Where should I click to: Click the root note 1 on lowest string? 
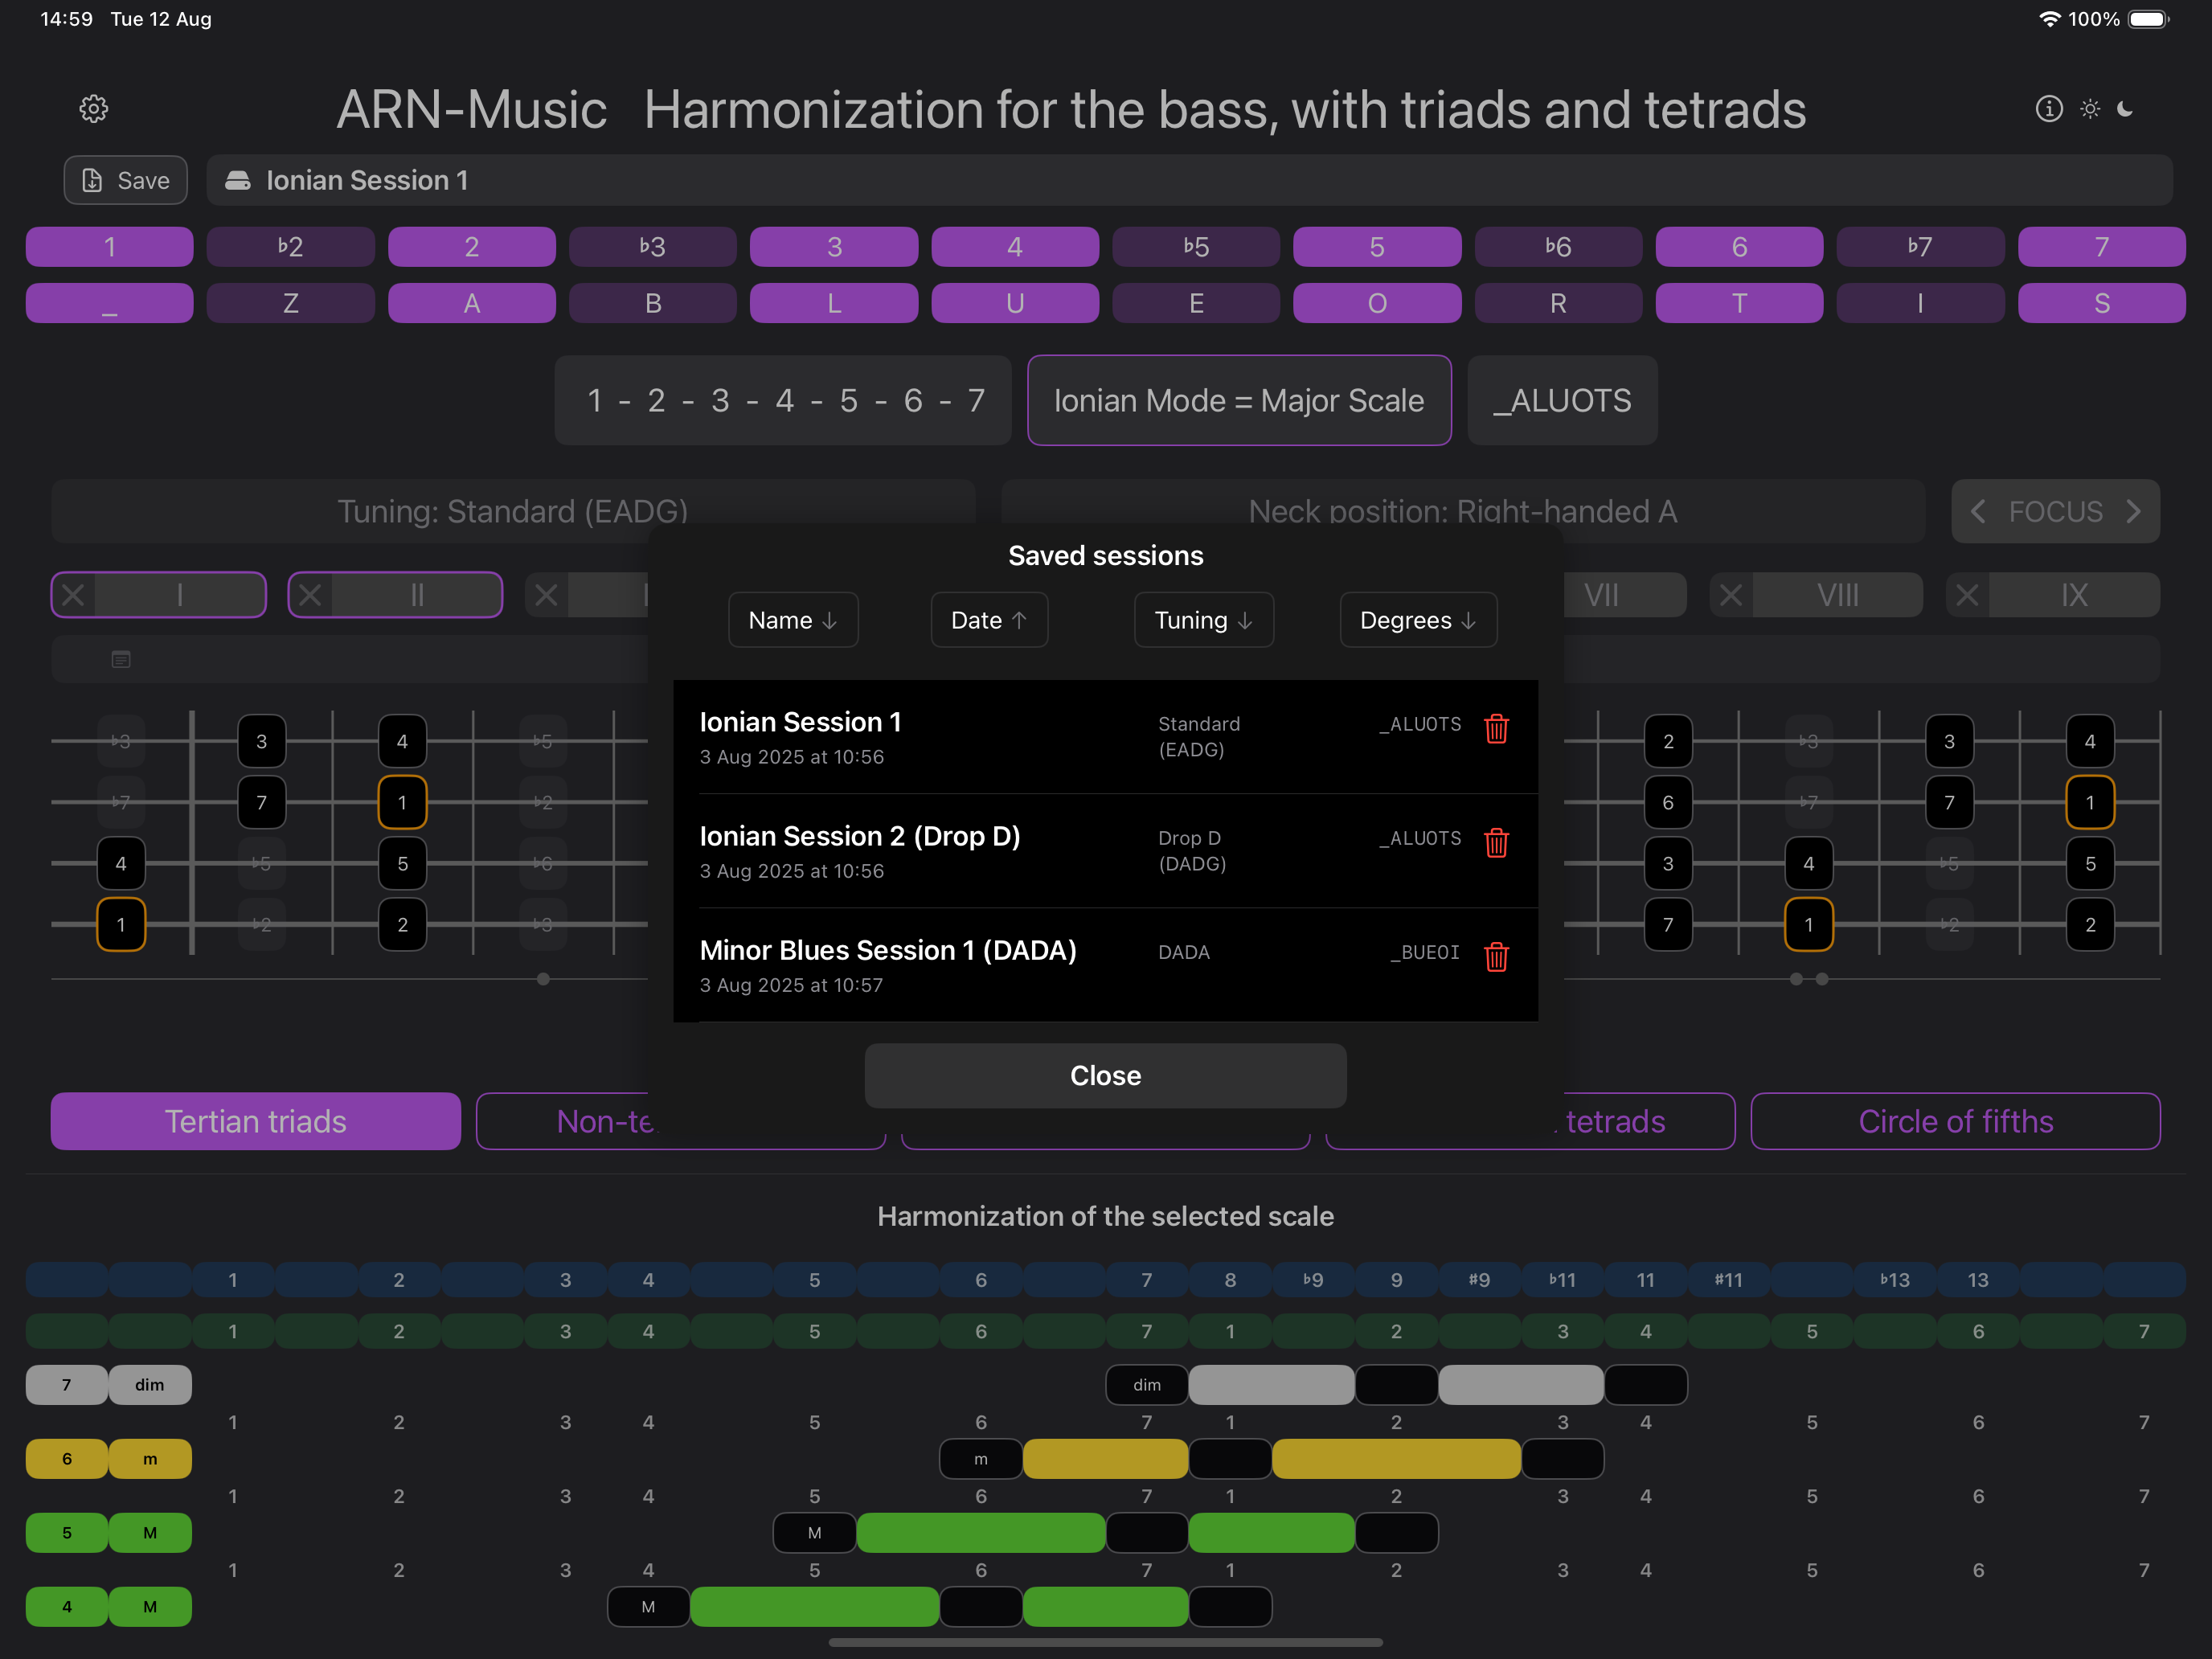(121, 924)
